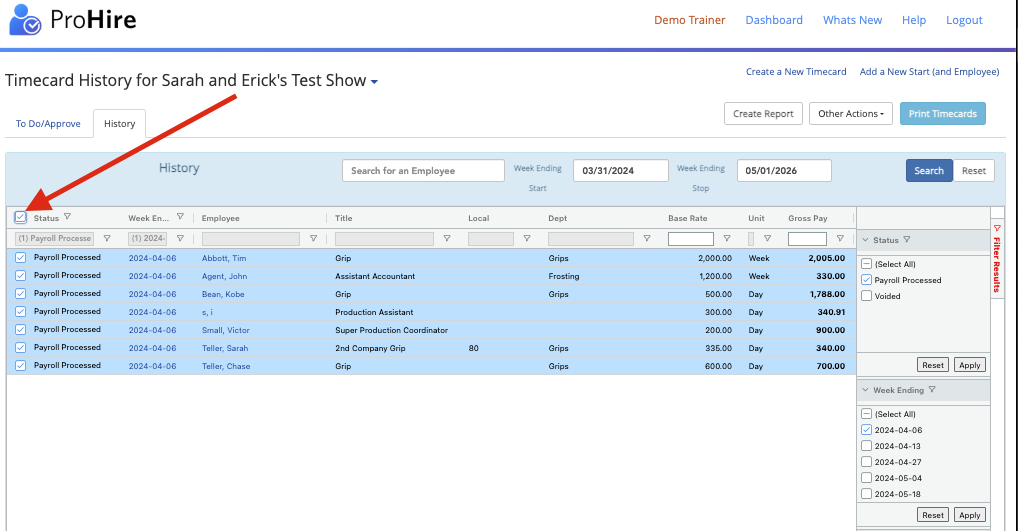
Task: Click Add a New Start (and Employee) link
Action: click(929, 71)
